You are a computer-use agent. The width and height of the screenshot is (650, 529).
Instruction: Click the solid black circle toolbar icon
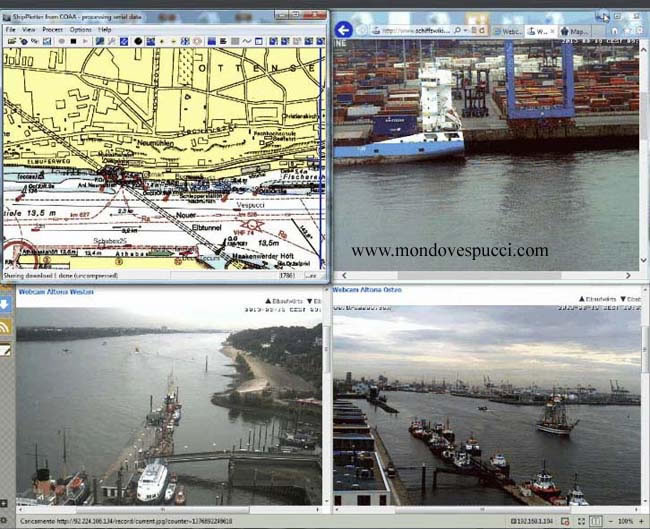point(138,41)
